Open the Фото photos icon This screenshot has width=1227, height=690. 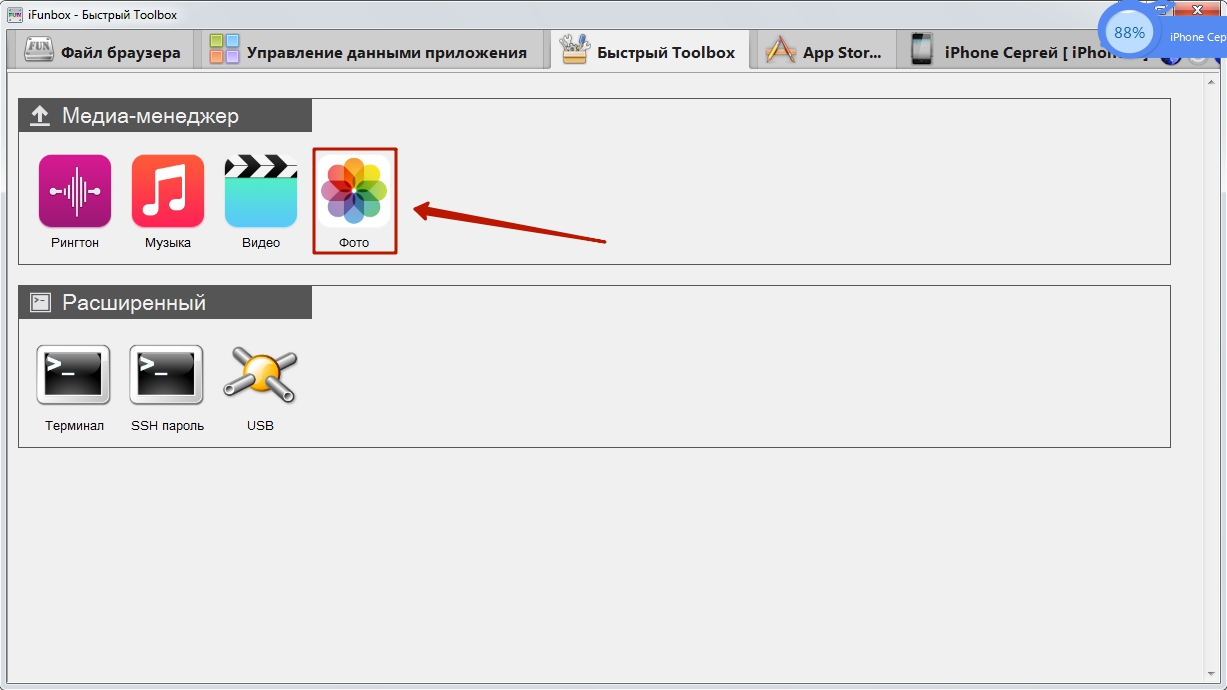click(x=355, y=191)
